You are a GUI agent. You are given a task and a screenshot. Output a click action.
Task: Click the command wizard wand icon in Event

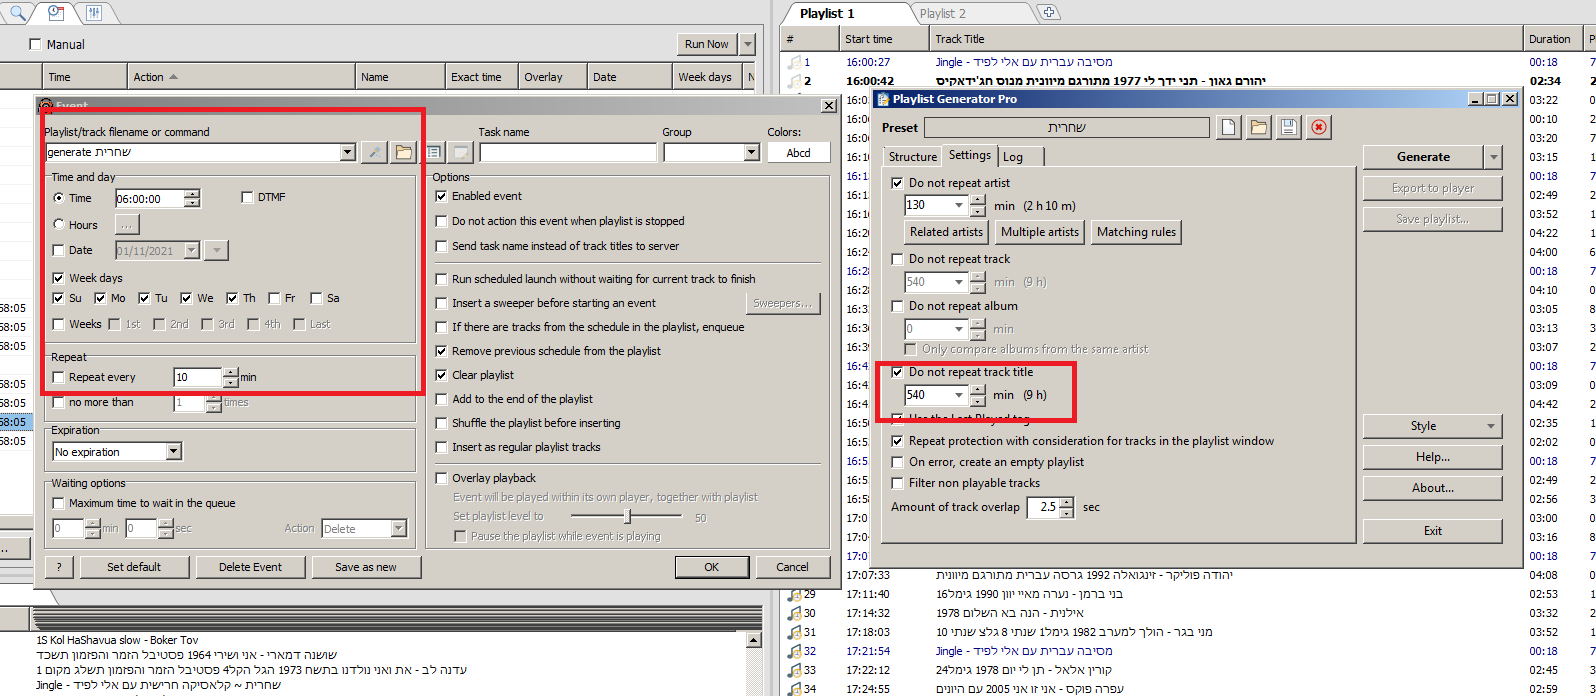coord(373,153)
